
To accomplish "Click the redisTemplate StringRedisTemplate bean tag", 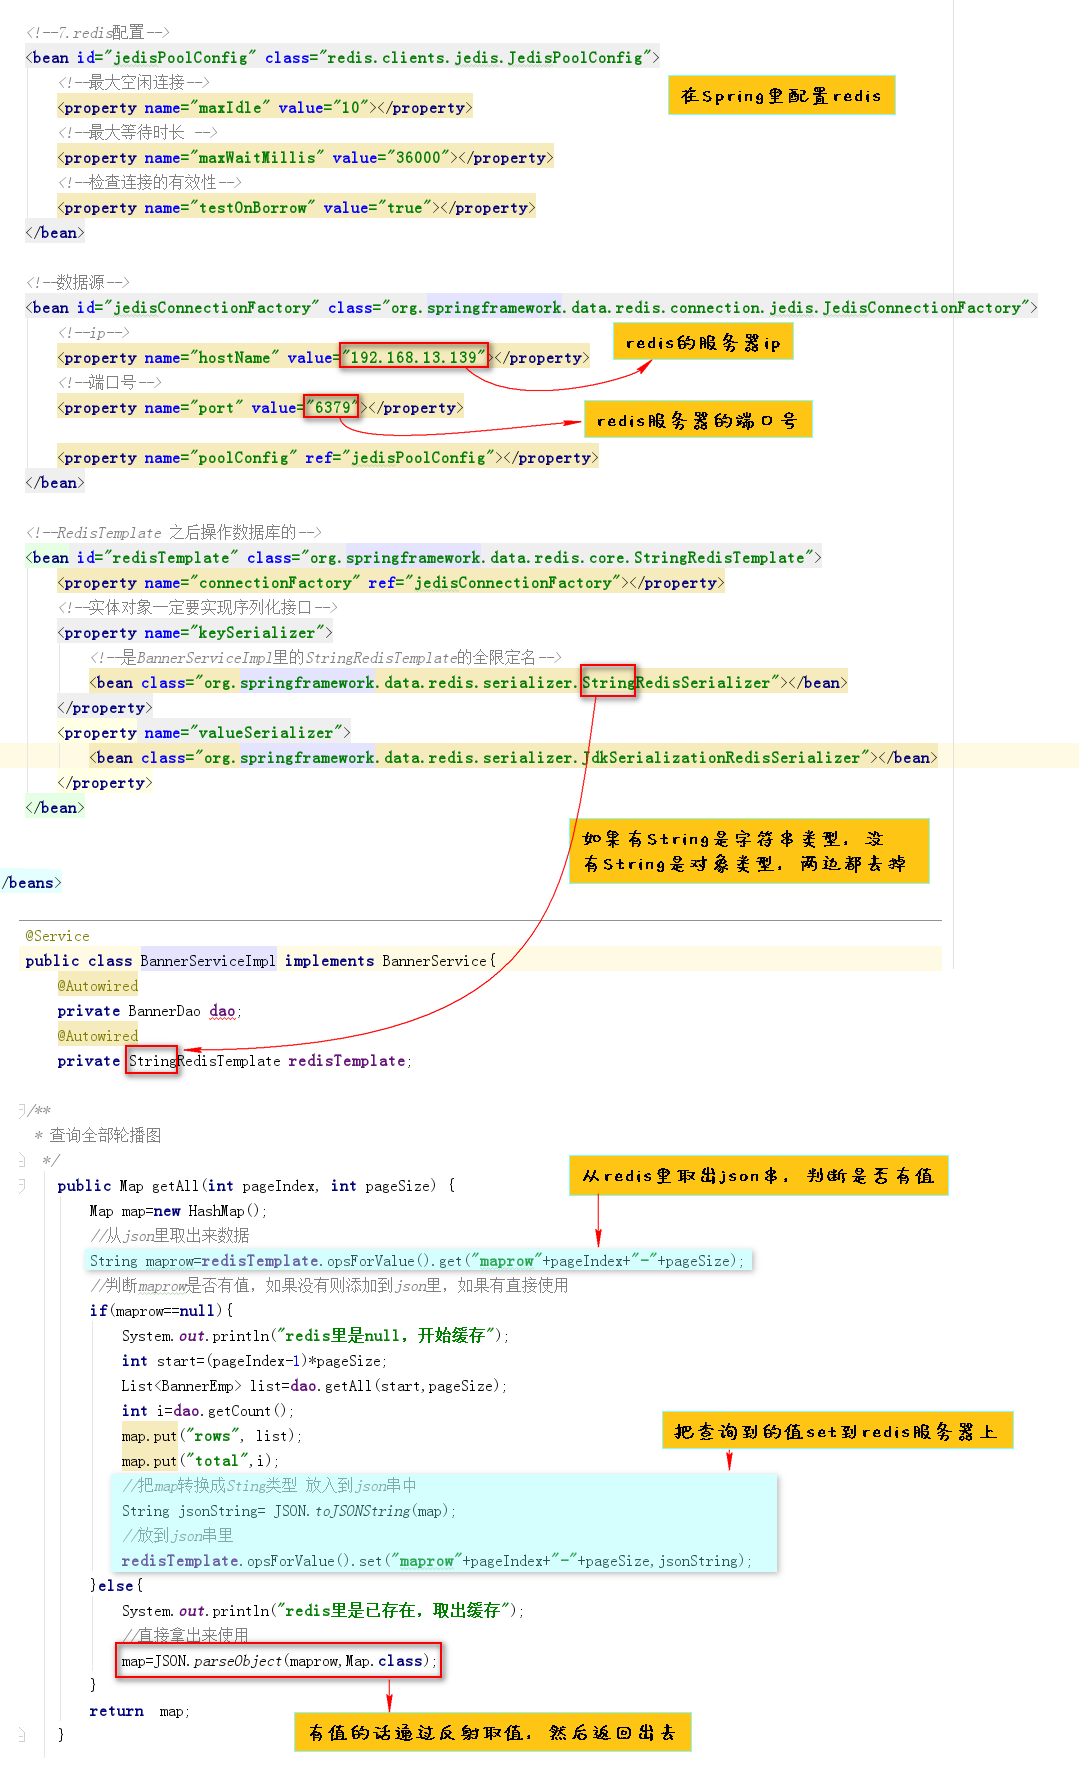I will tap(423, 558).
